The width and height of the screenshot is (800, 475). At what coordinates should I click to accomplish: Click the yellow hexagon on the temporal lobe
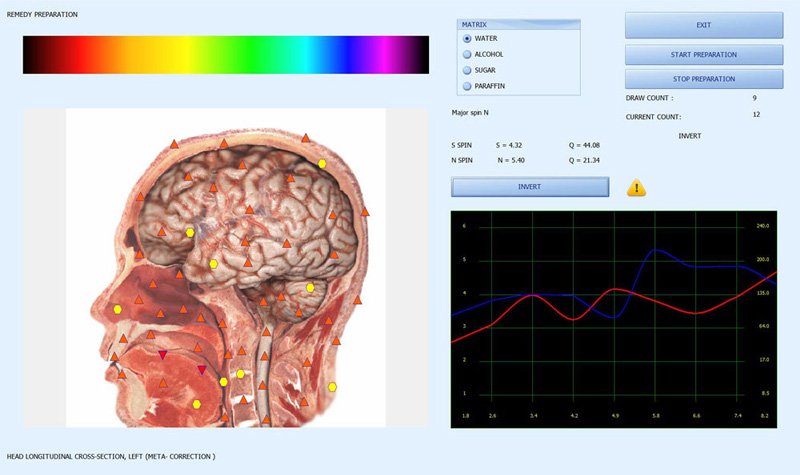214,264
